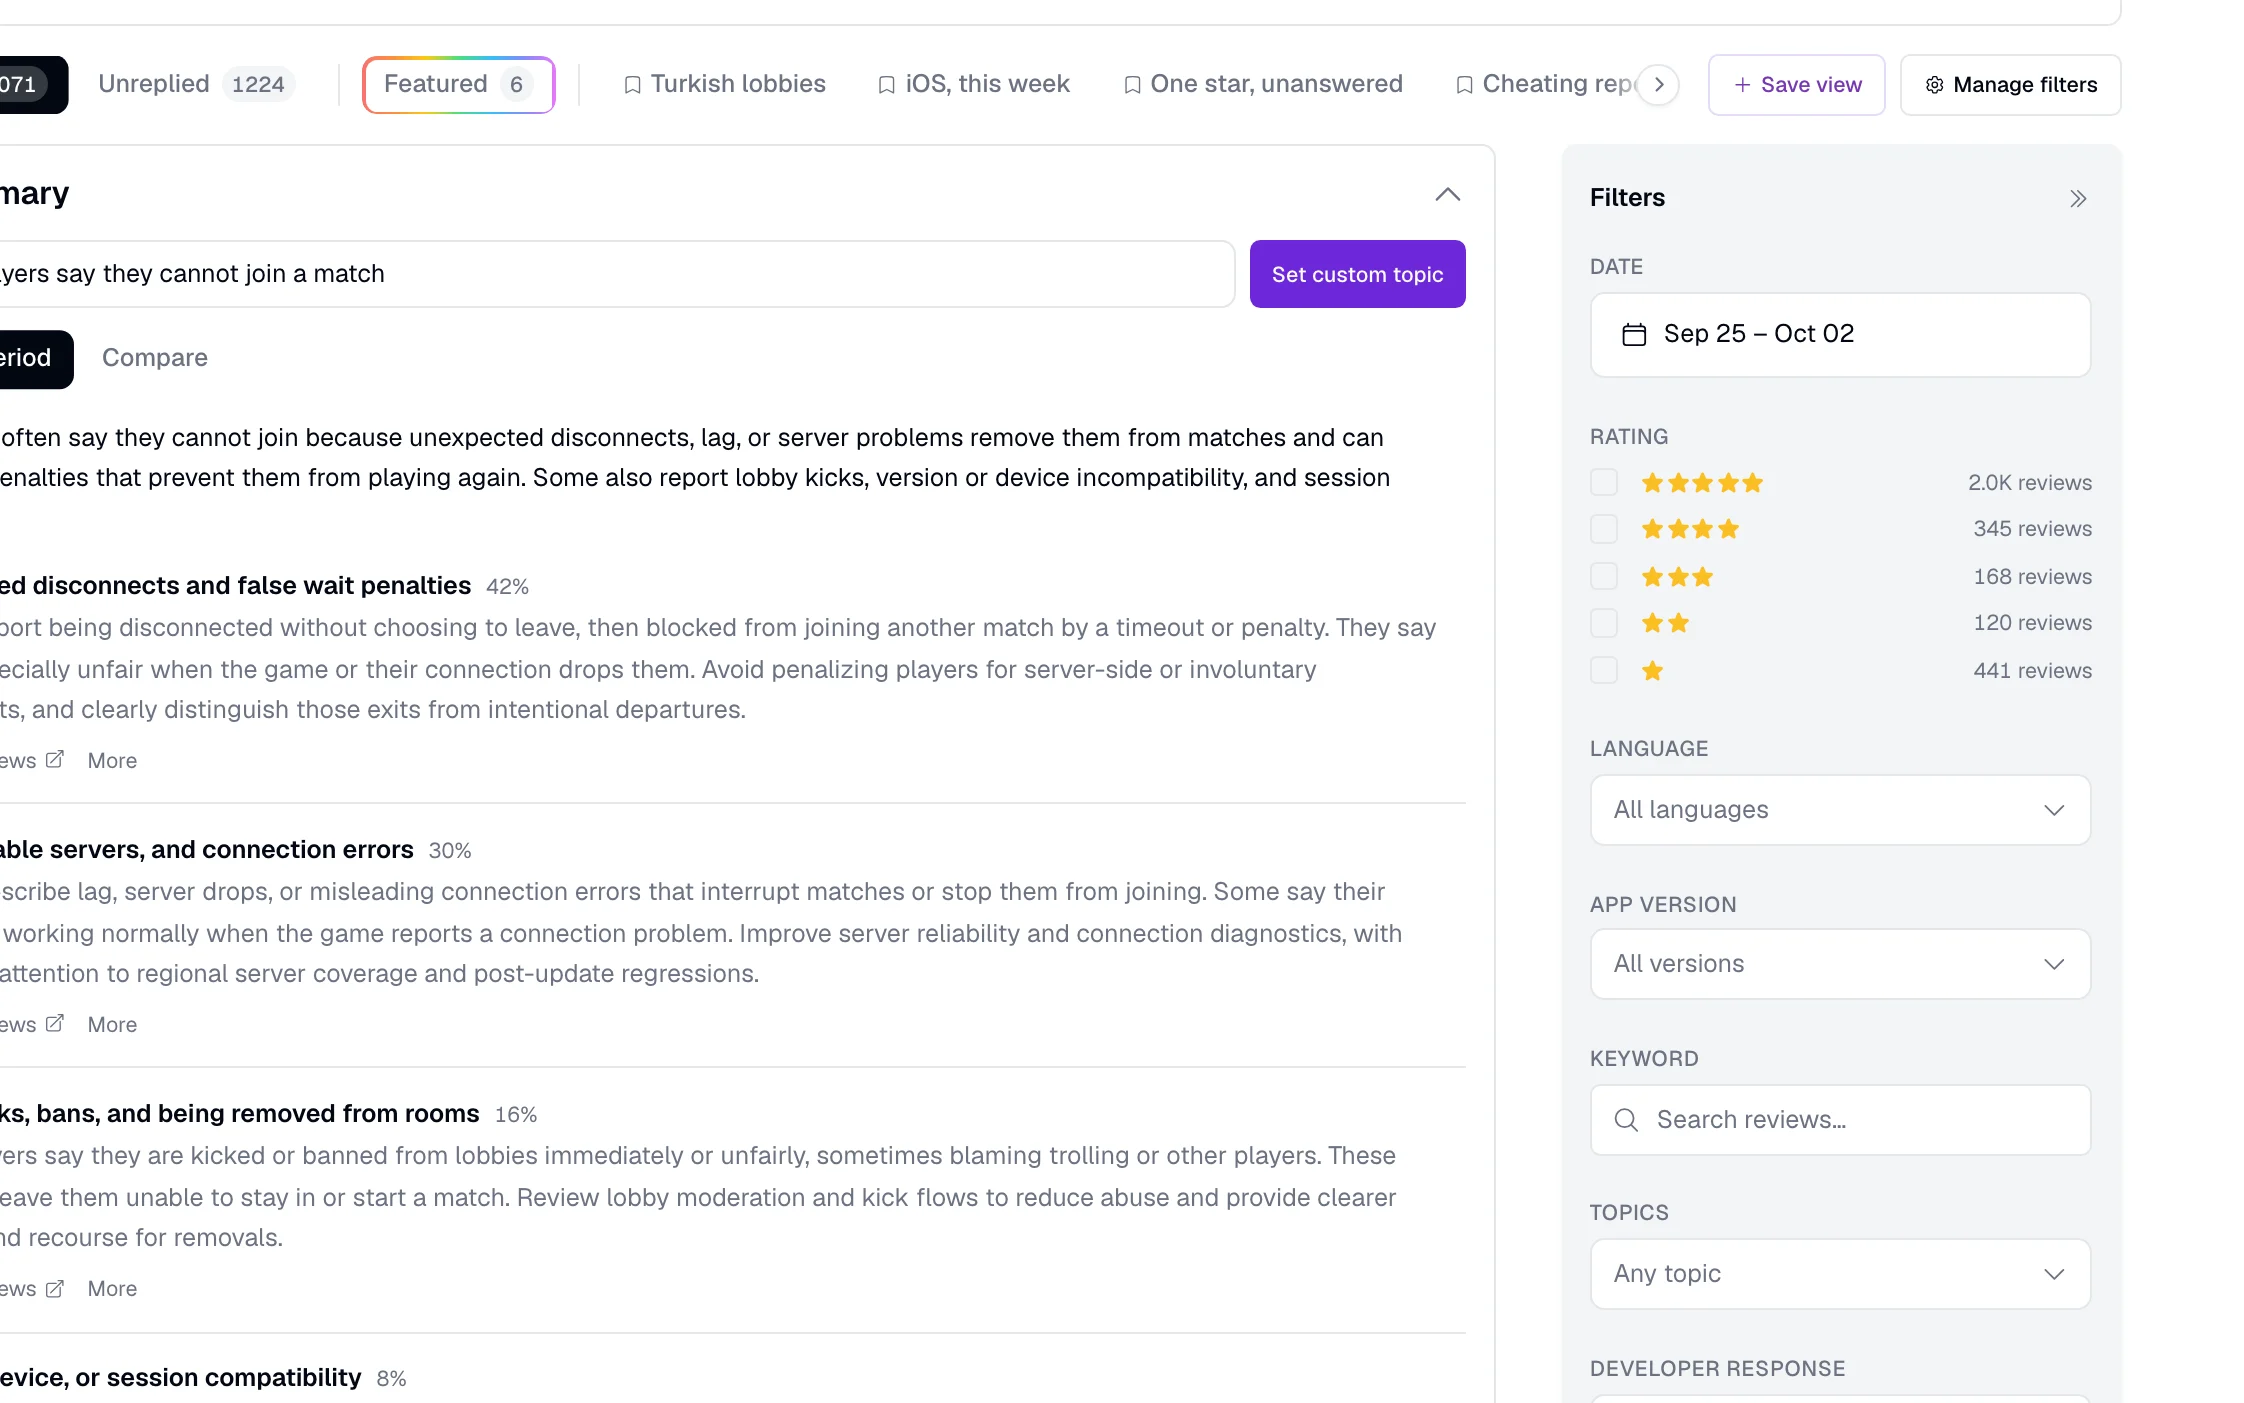Click bookmark icon beside One star, unanswered

[x=1132, y=85]
